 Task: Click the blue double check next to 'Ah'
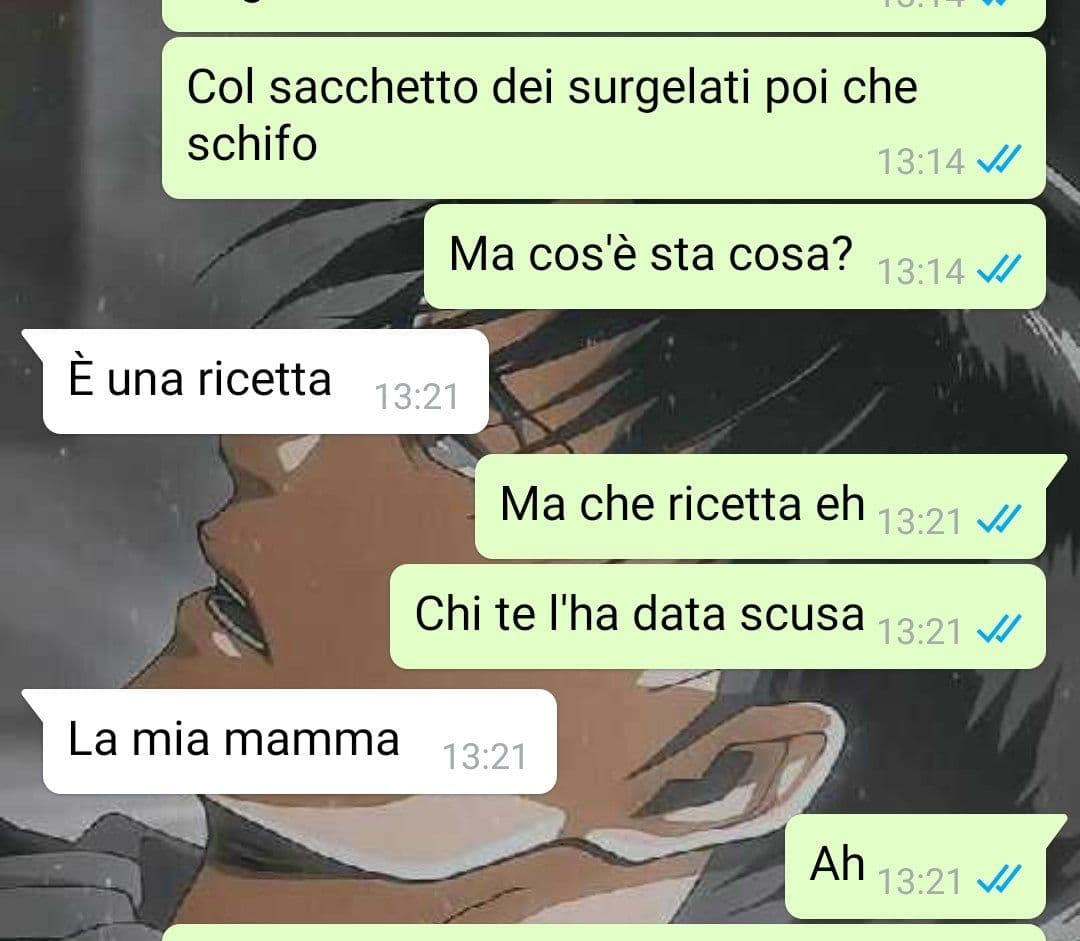[x=999, y=880]
